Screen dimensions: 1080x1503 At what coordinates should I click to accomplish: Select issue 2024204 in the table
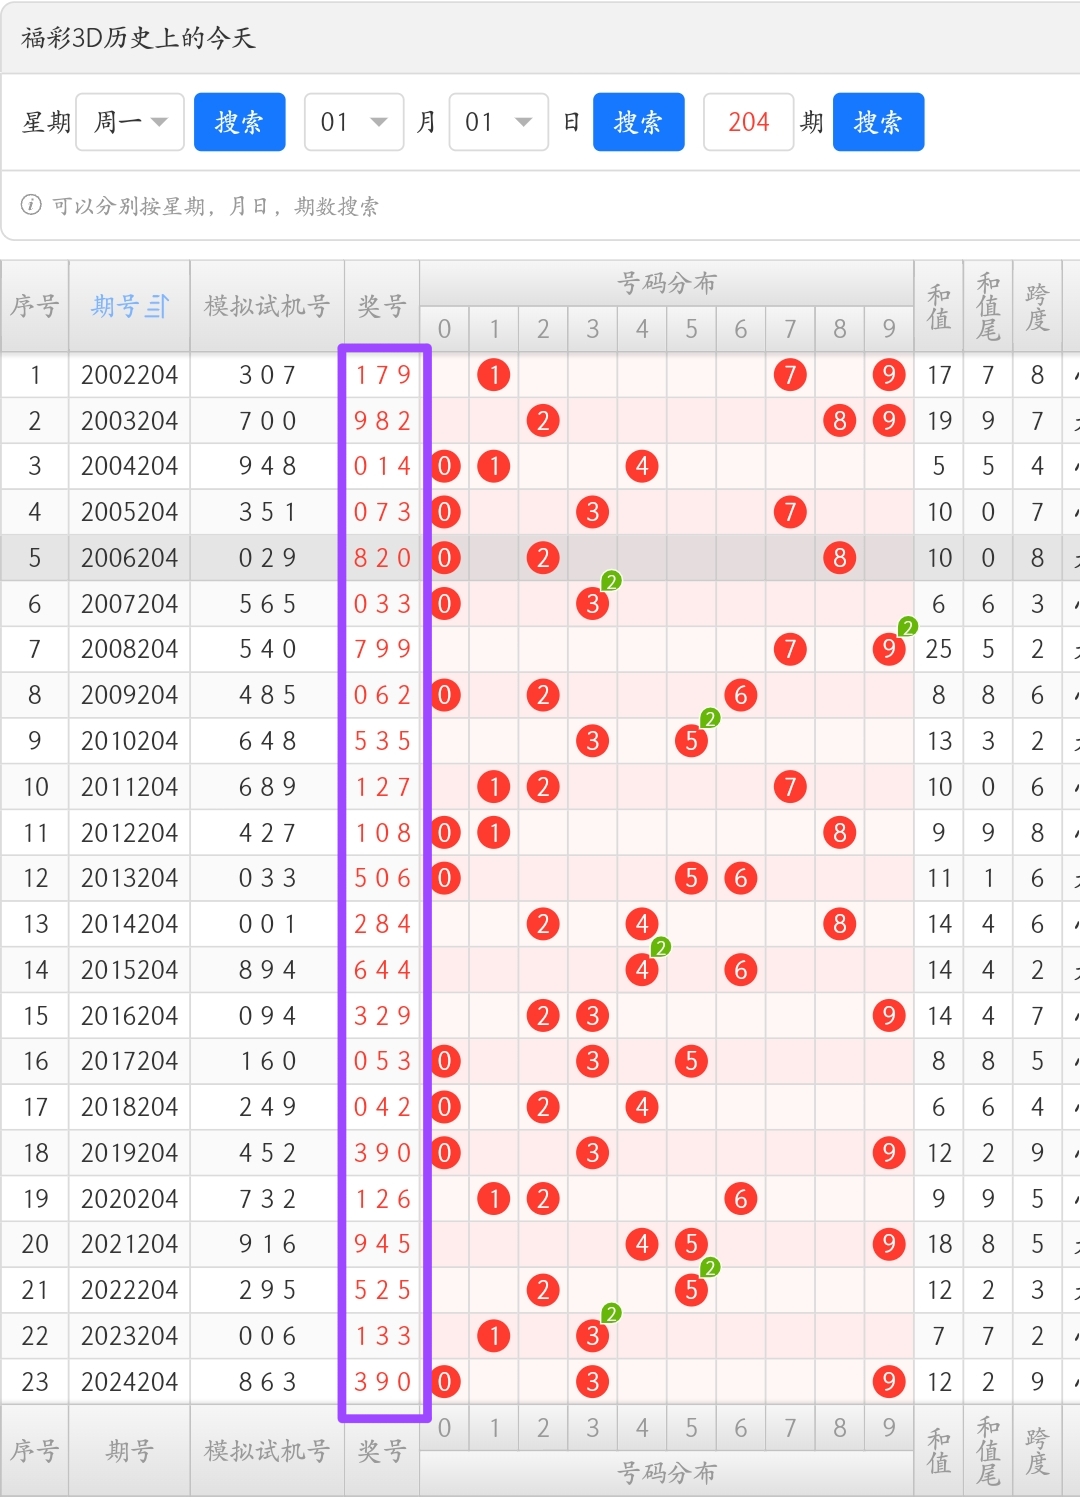[130, 1382]
